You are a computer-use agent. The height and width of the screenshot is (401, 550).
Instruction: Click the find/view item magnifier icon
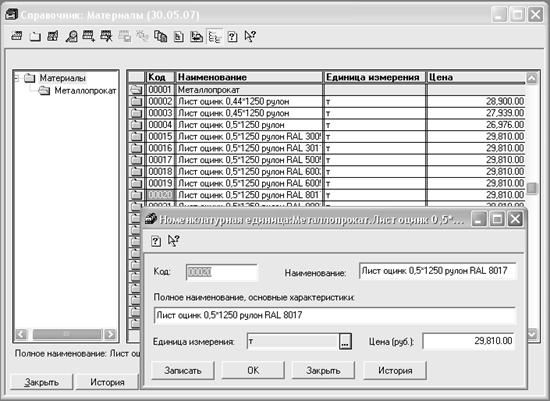click(71, 36)
